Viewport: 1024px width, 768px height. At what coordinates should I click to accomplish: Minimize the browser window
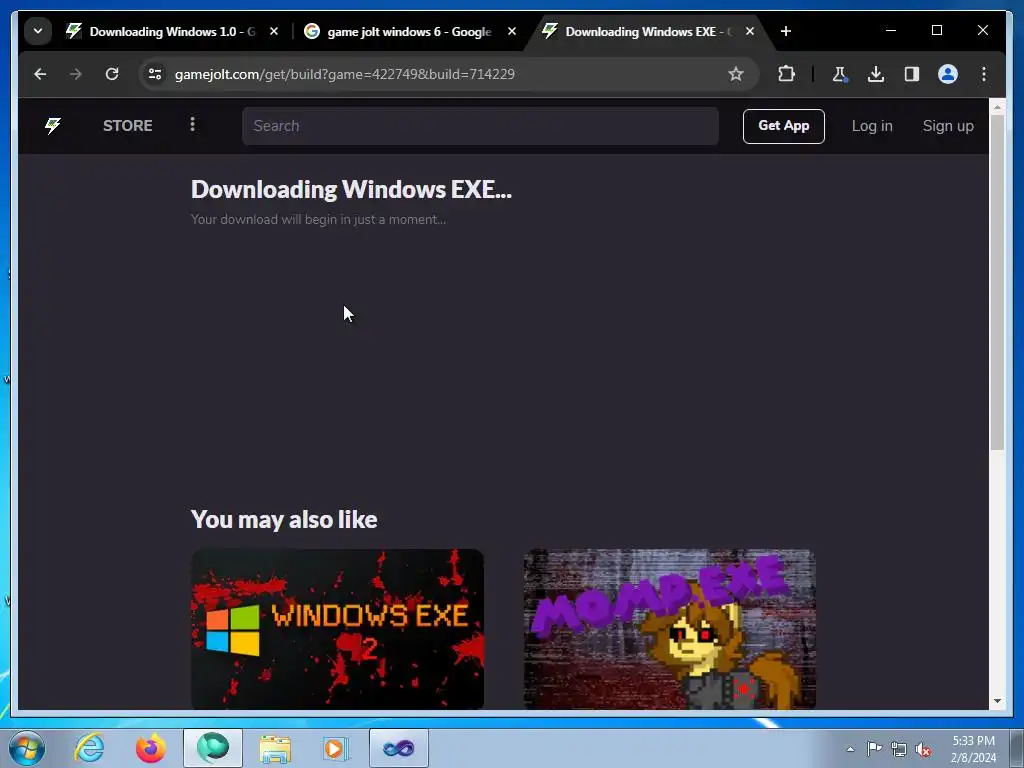[891, 31]
